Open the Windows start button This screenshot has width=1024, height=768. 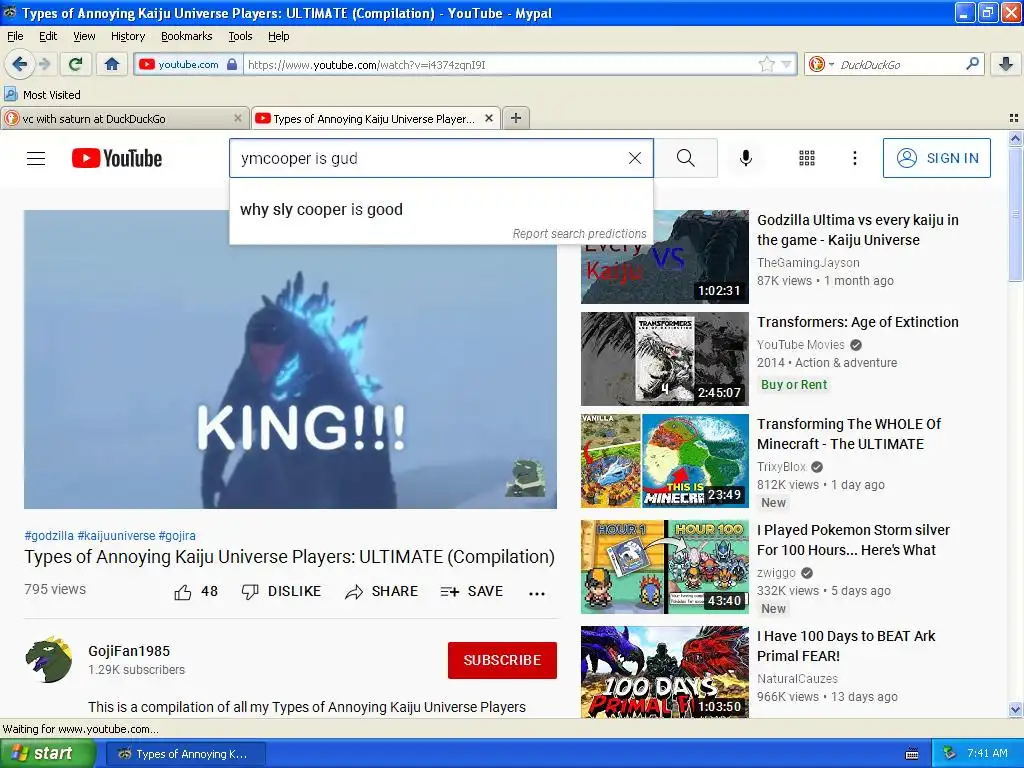click(47, 754)
